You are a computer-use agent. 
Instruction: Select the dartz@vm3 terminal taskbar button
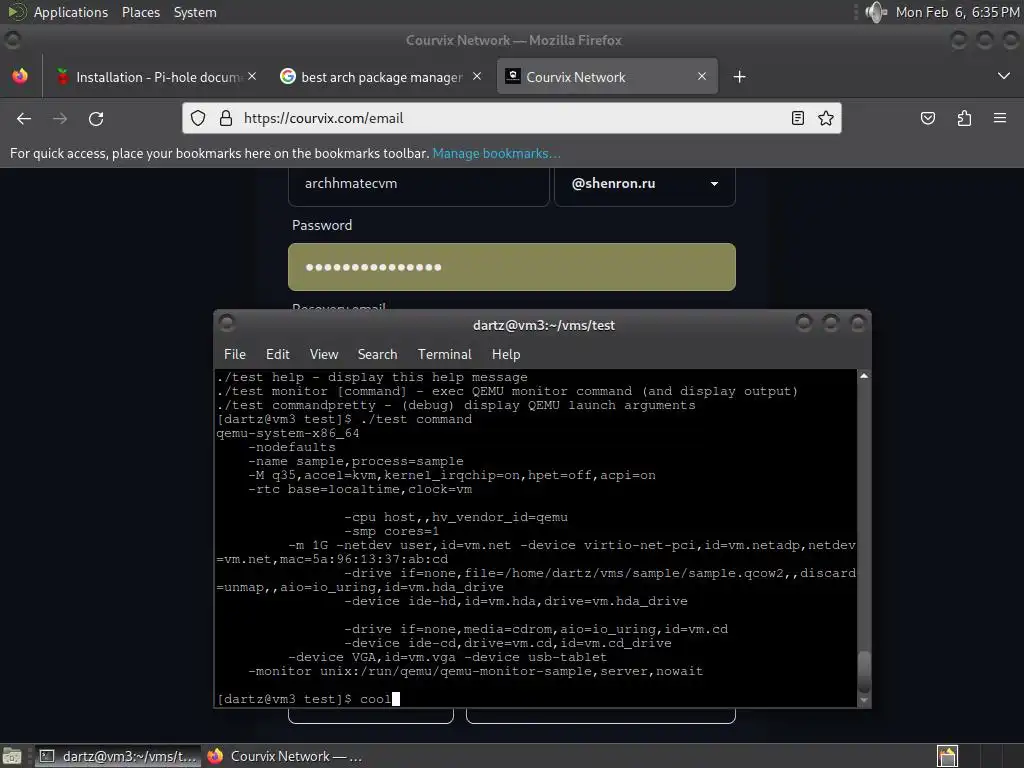pyautogui.click(x=118, y=756)
